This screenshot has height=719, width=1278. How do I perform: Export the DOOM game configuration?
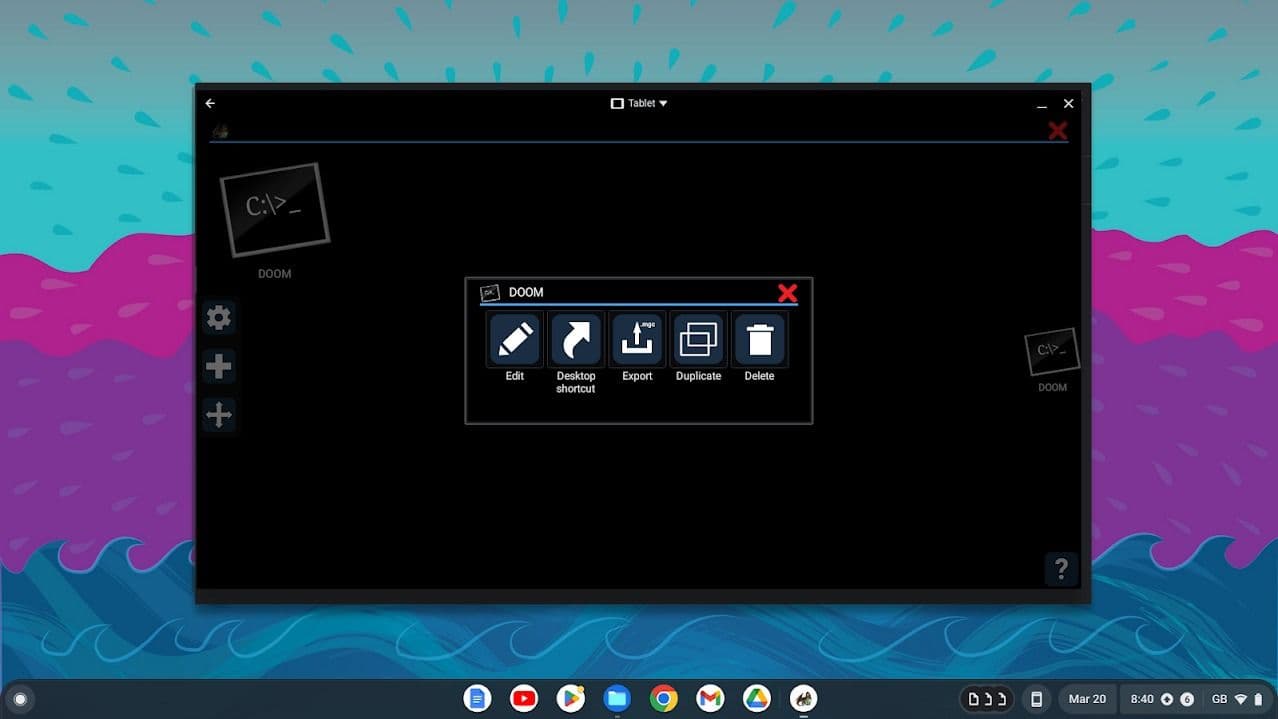(x=637, y=339)
